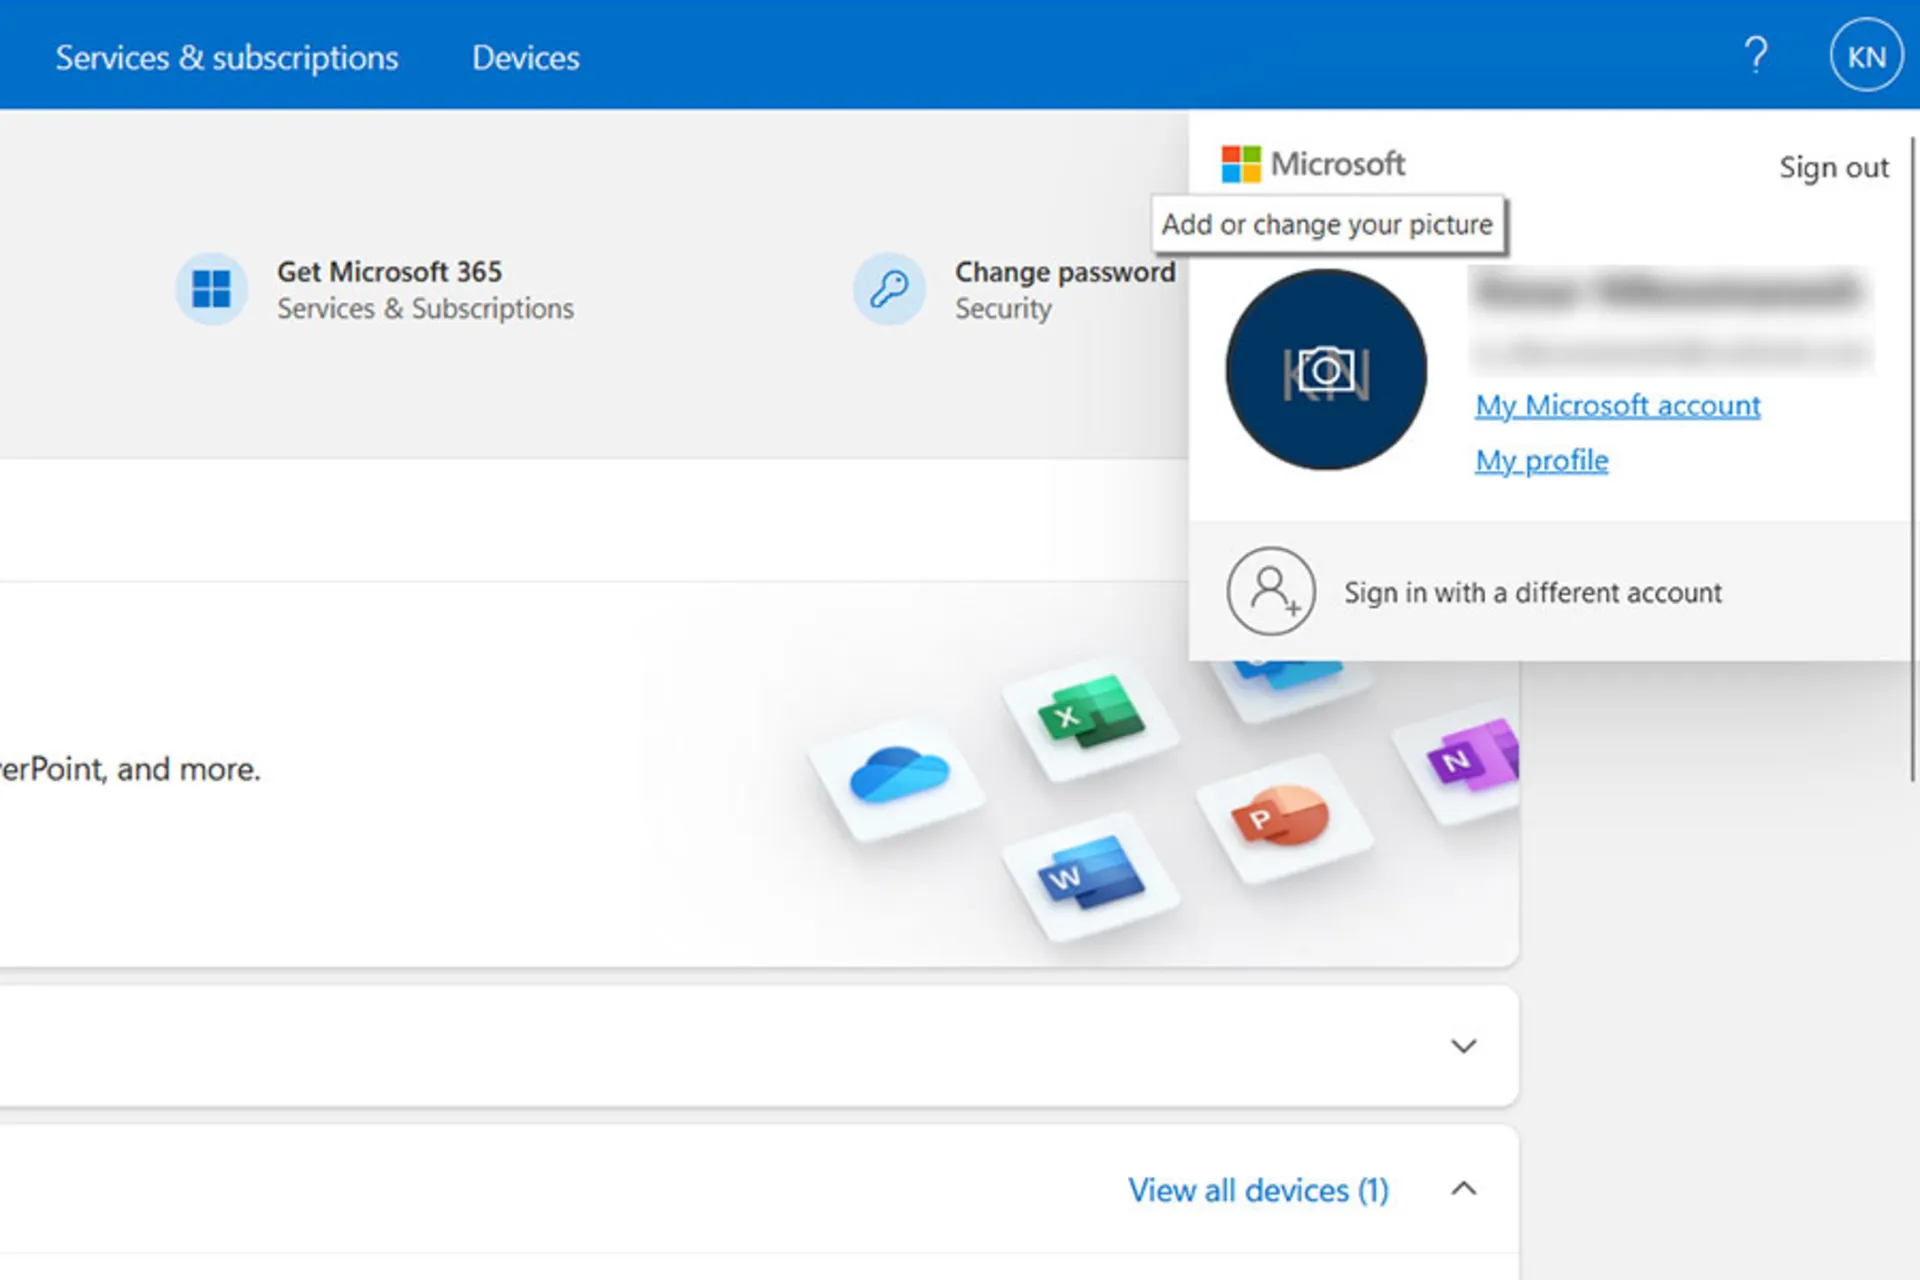Click the Excel app icon

(1091, 714)
